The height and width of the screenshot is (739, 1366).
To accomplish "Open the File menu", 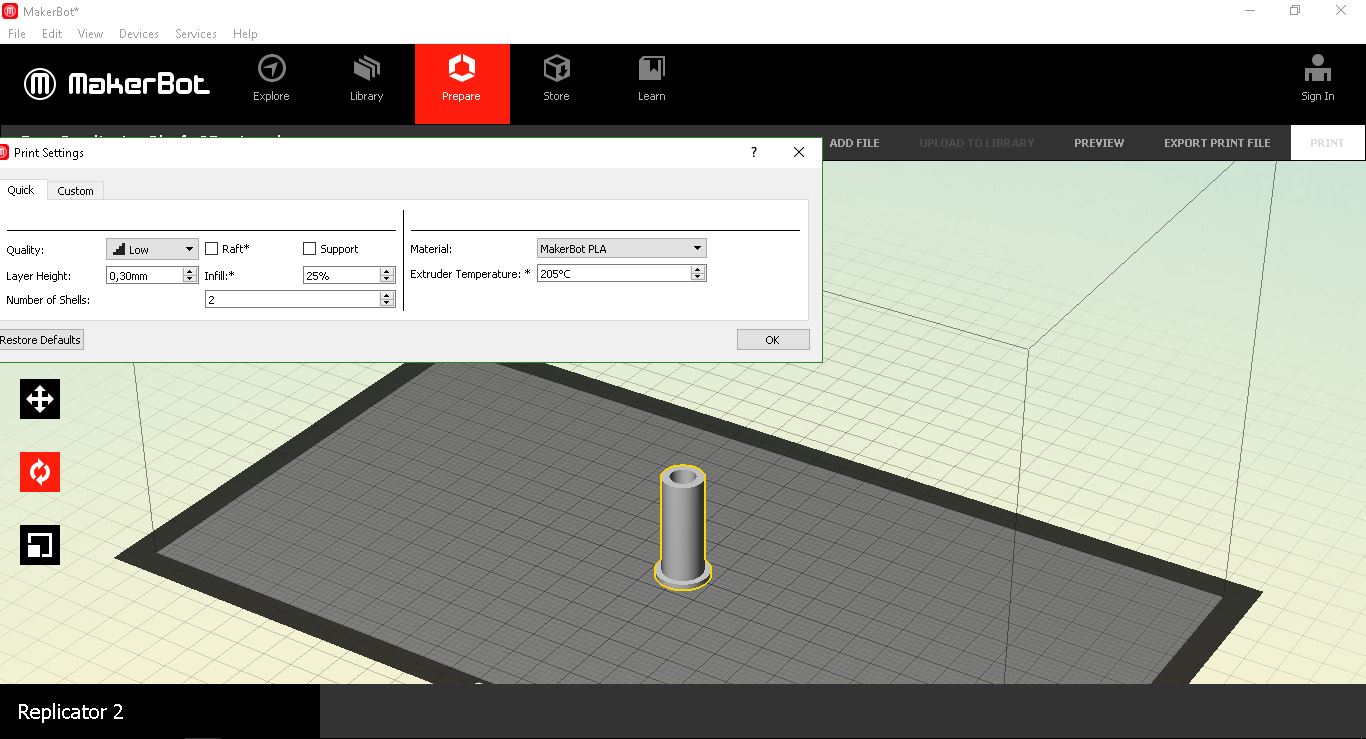I will [16, 33].
